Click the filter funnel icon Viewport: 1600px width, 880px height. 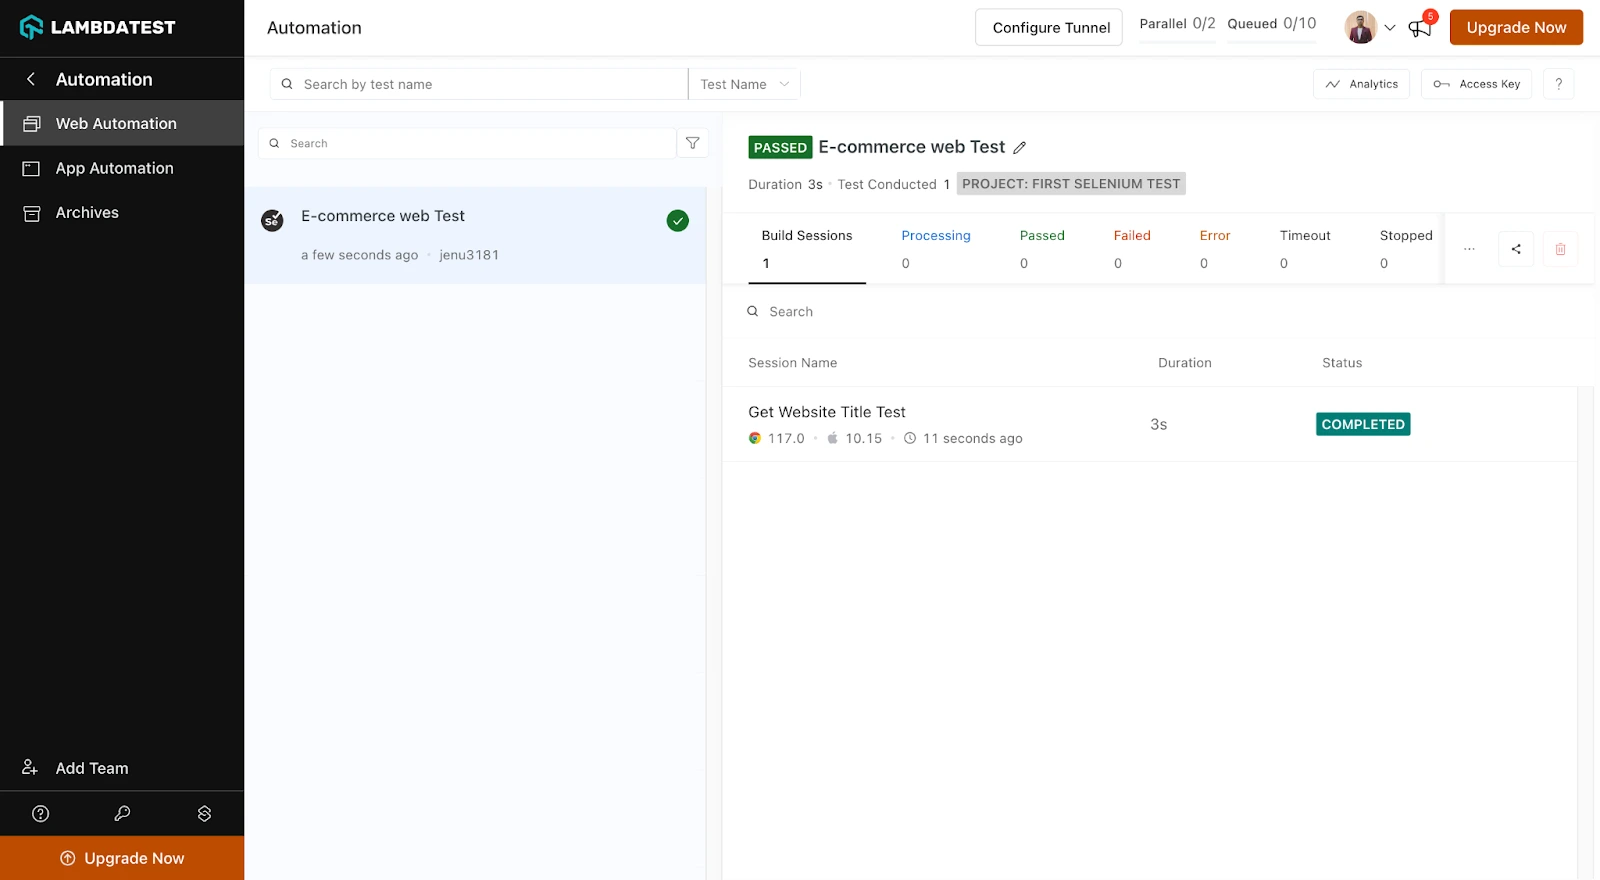(692, 143)
